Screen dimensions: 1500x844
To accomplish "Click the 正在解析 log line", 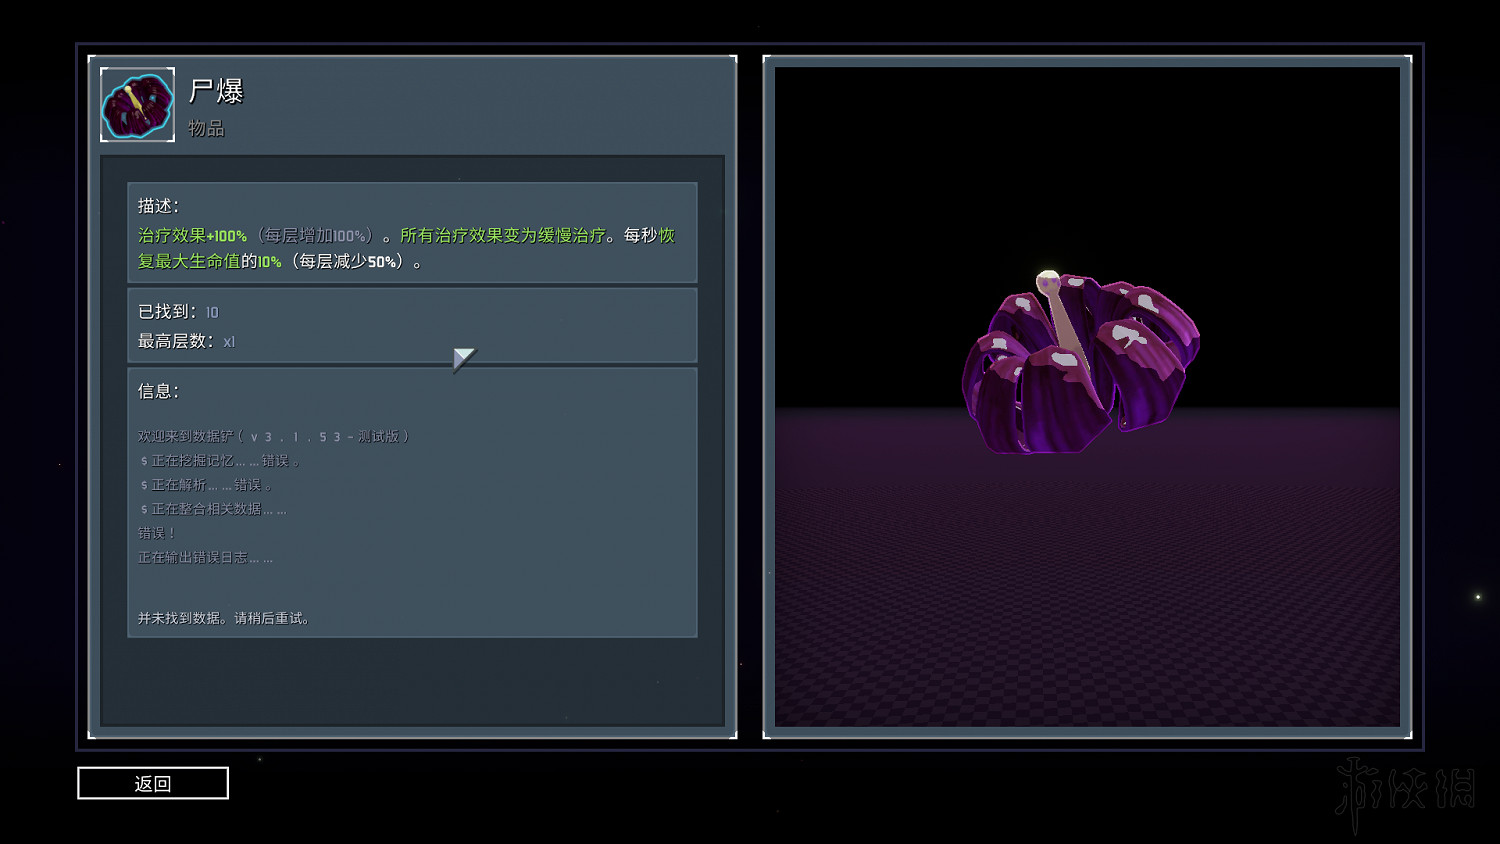I will [x=206, y=485].
